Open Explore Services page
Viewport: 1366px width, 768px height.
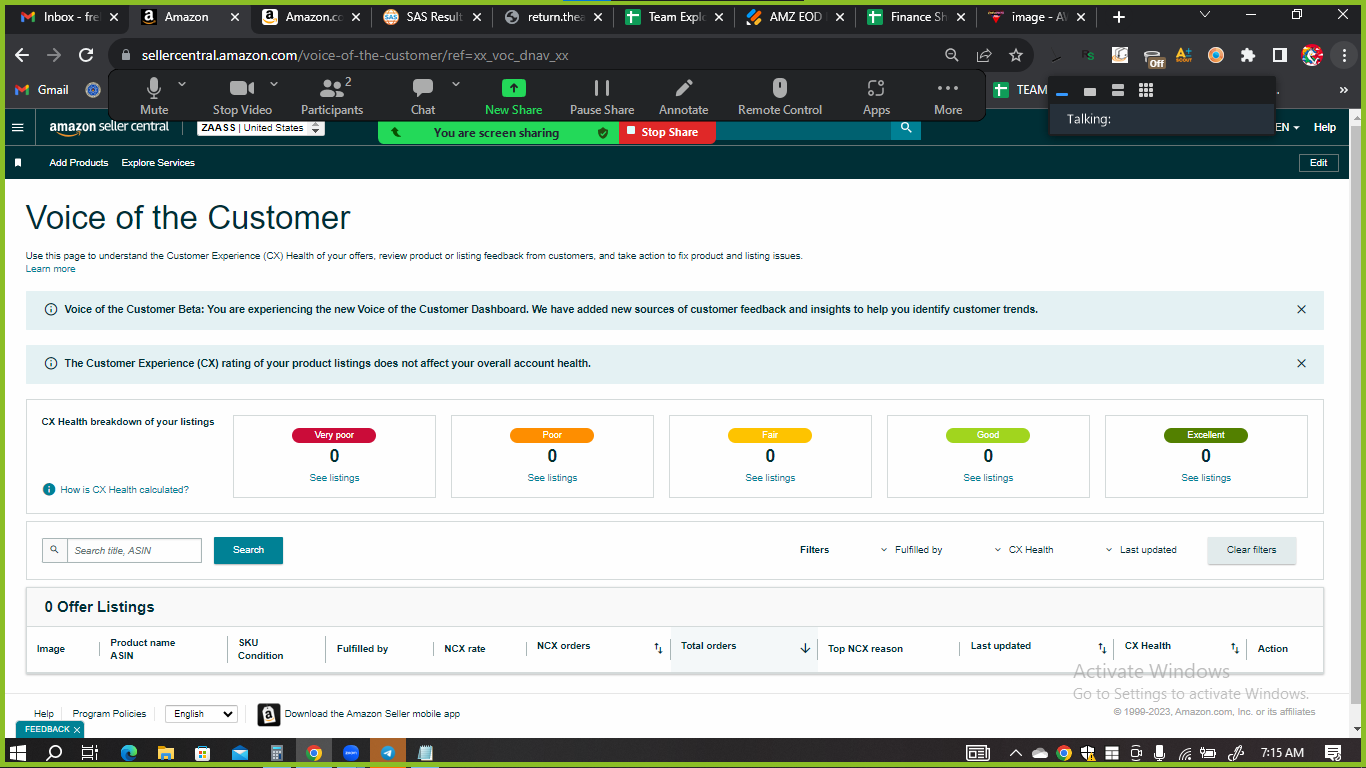tap(158, 163)
